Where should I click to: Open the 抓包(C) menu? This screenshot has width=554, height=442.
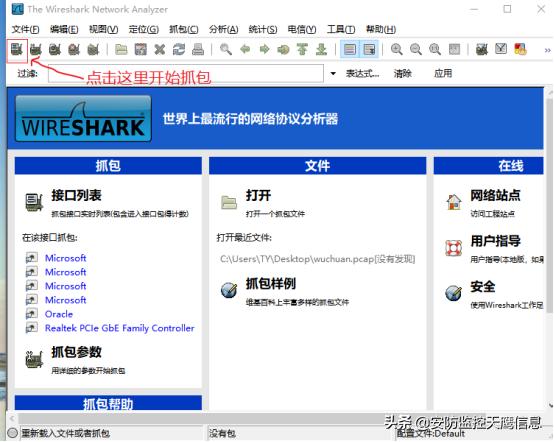tap(184, 29)
